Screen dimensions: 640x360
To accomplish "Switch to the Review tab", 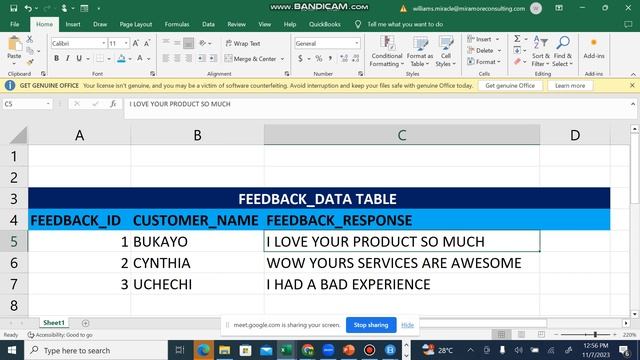I will pos(236,24).
